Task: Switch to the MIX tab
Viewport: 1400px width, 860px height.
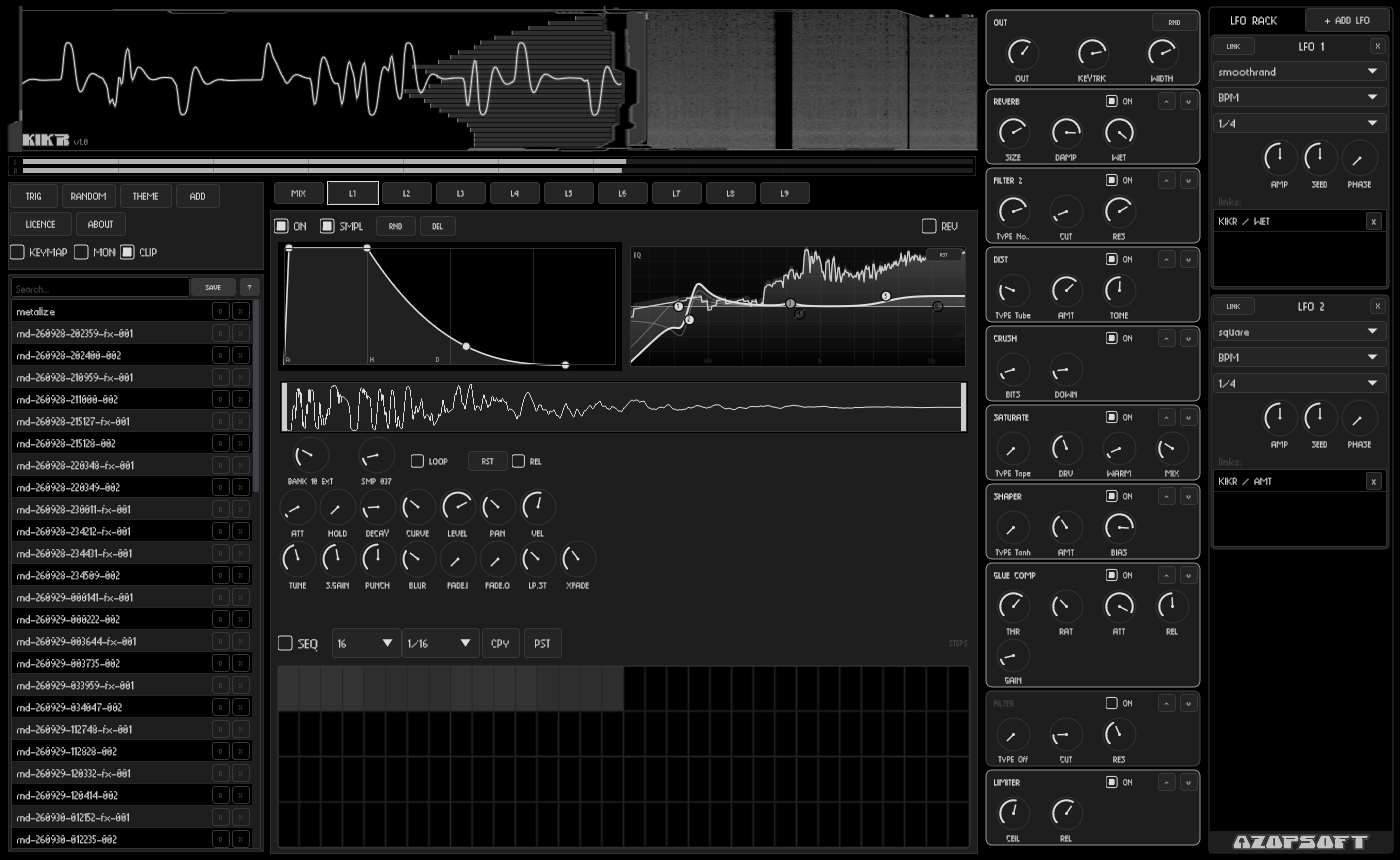Action: [x=299, y=193]
